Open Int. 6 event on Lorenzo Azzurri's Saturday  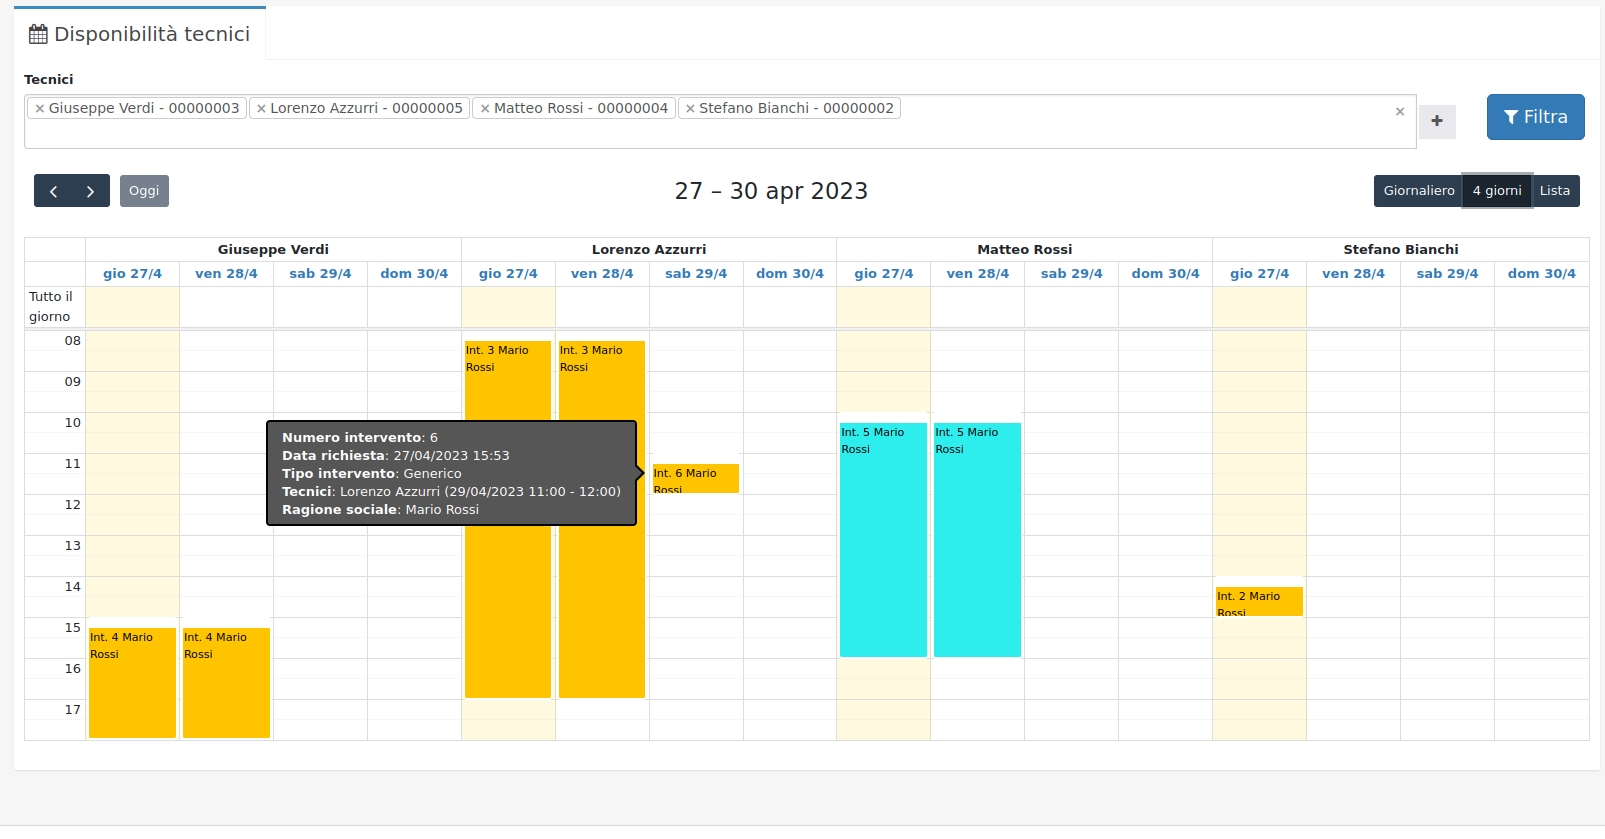[x=695, y=478]
